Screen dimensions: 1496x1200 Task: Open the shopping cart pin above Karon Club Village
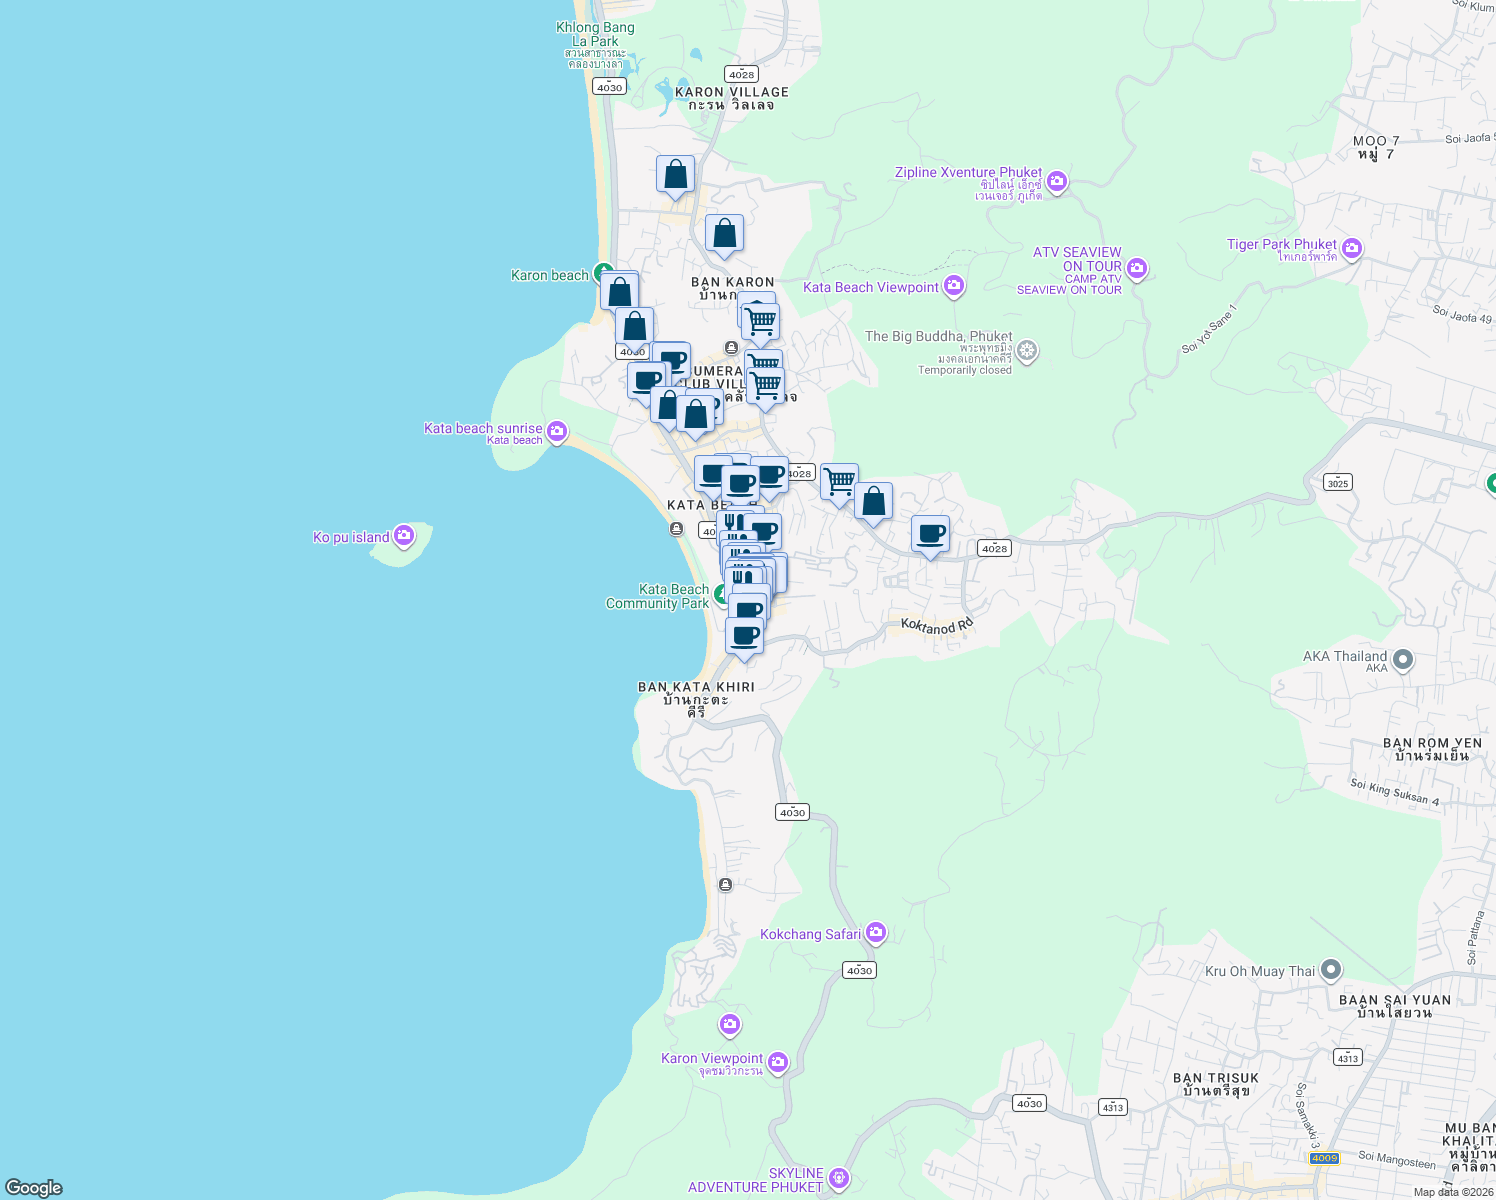coord(759,318)
